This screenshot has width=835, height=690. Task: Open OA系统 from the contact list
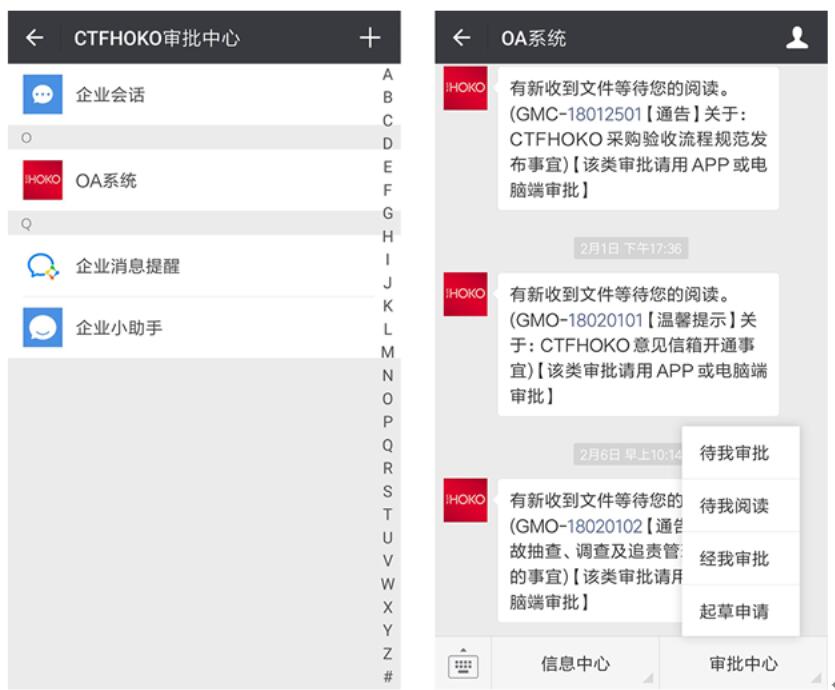106,181
